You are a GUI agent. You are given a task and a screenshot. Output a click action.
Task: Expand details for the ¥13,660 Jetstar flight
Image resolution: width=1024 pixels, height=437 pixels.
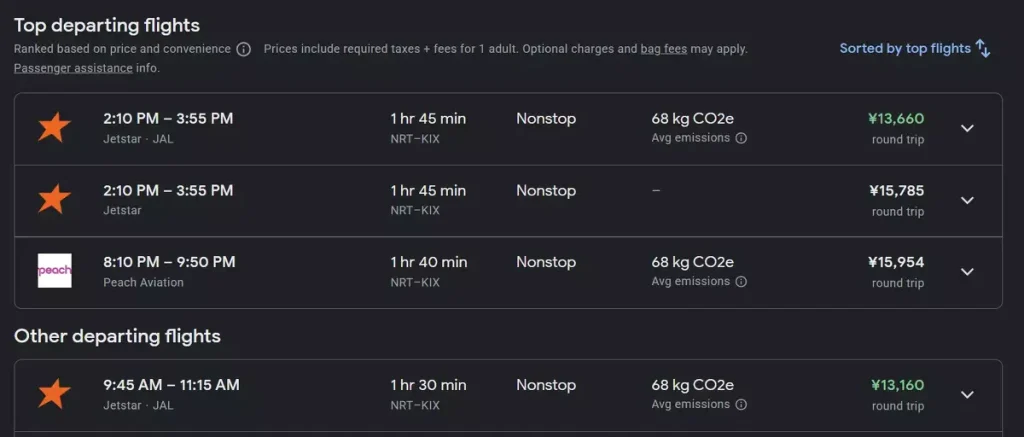[x=967, y=128]
